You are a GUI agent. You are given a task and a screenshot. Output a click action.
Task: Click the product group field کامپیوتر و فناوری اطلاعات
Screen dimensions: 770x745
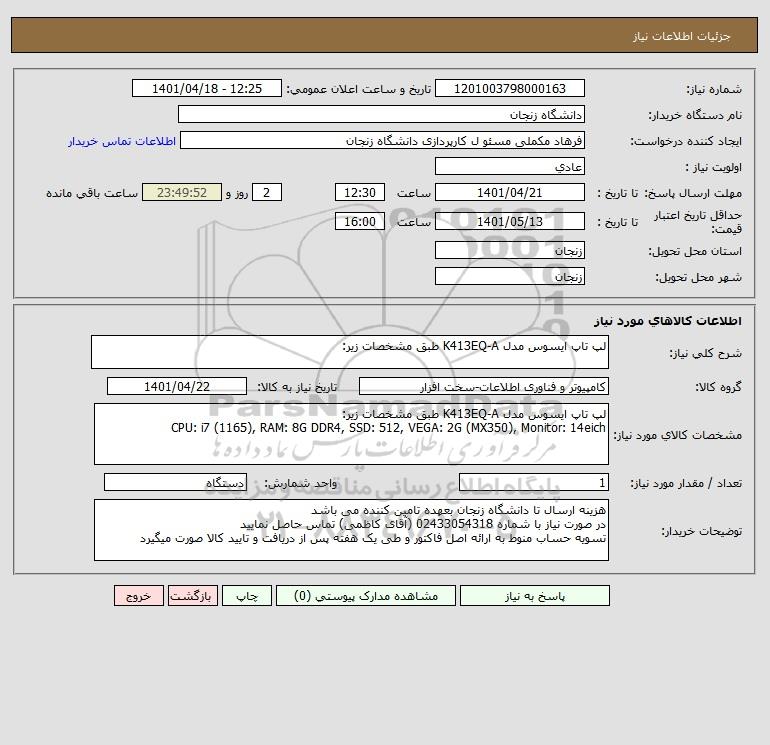pos(484,386)
